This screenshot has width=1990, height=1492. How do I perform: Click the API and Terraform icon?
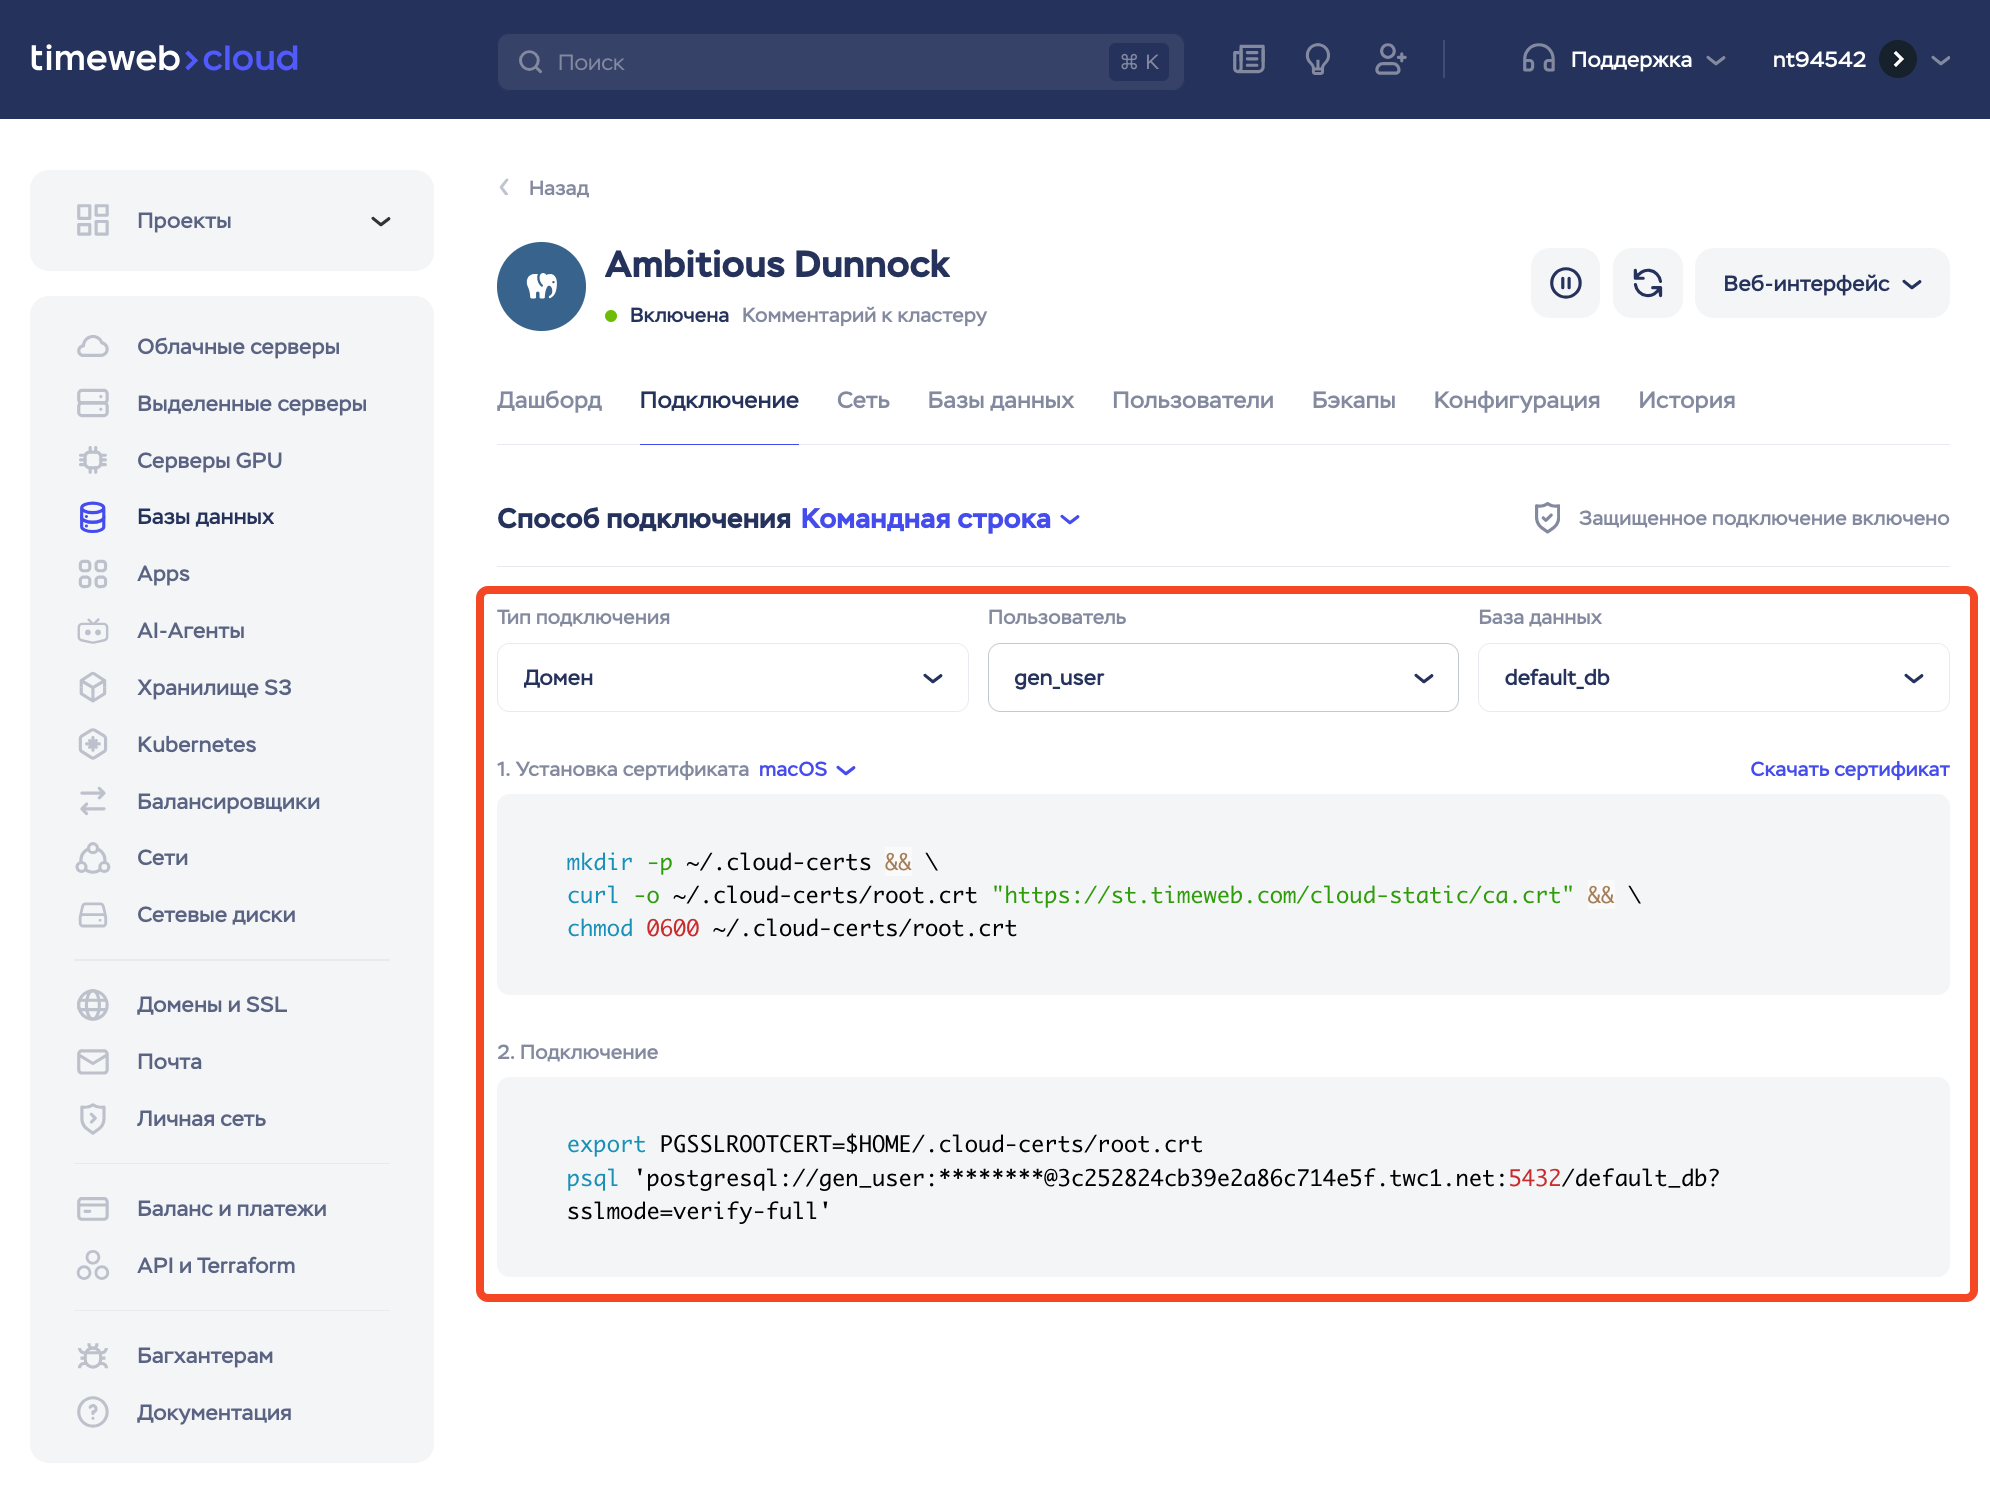pos(93,1265)
